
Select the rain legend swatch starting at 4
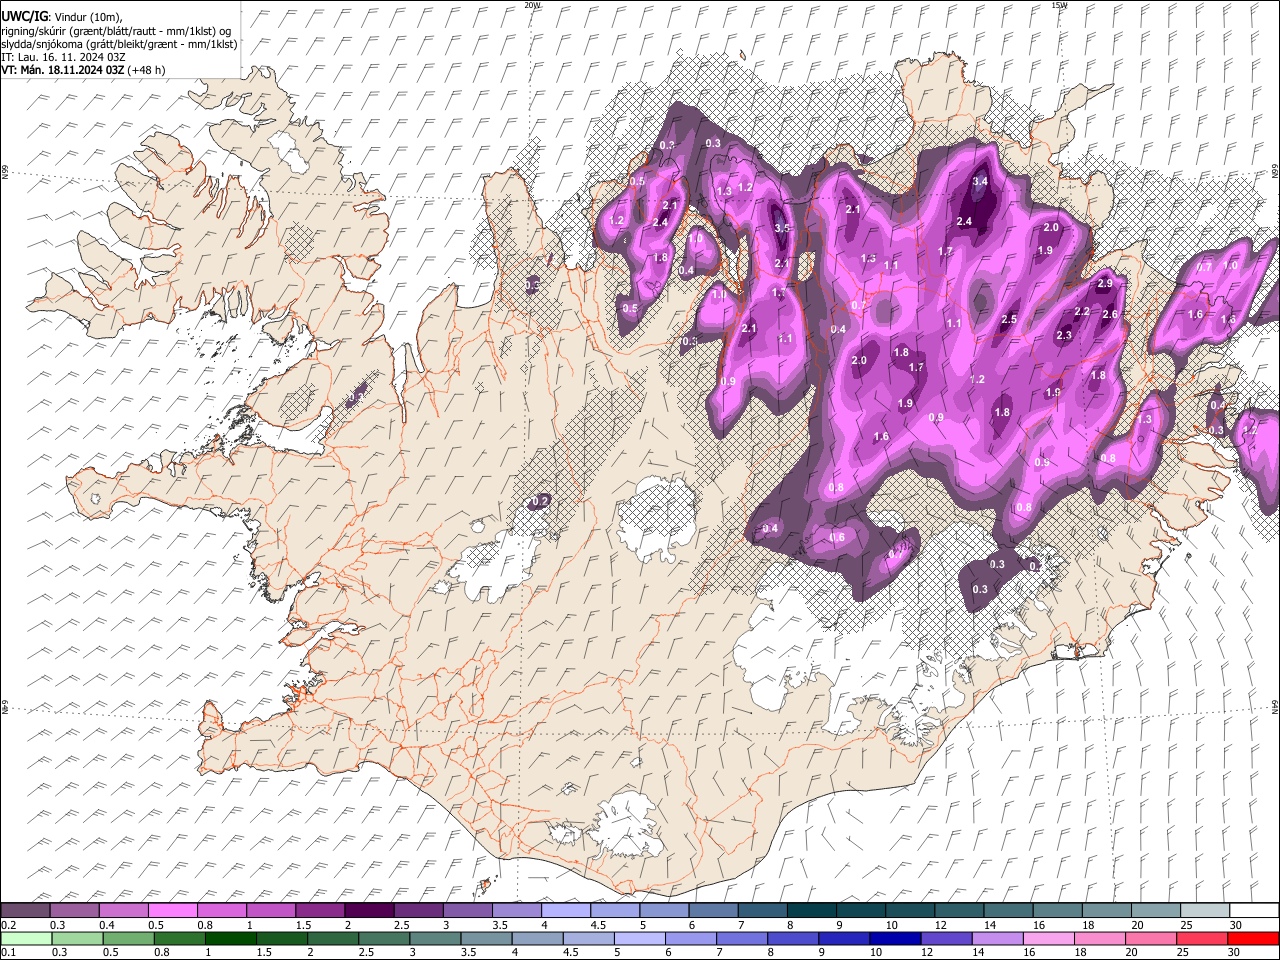[x=537, y=938]
